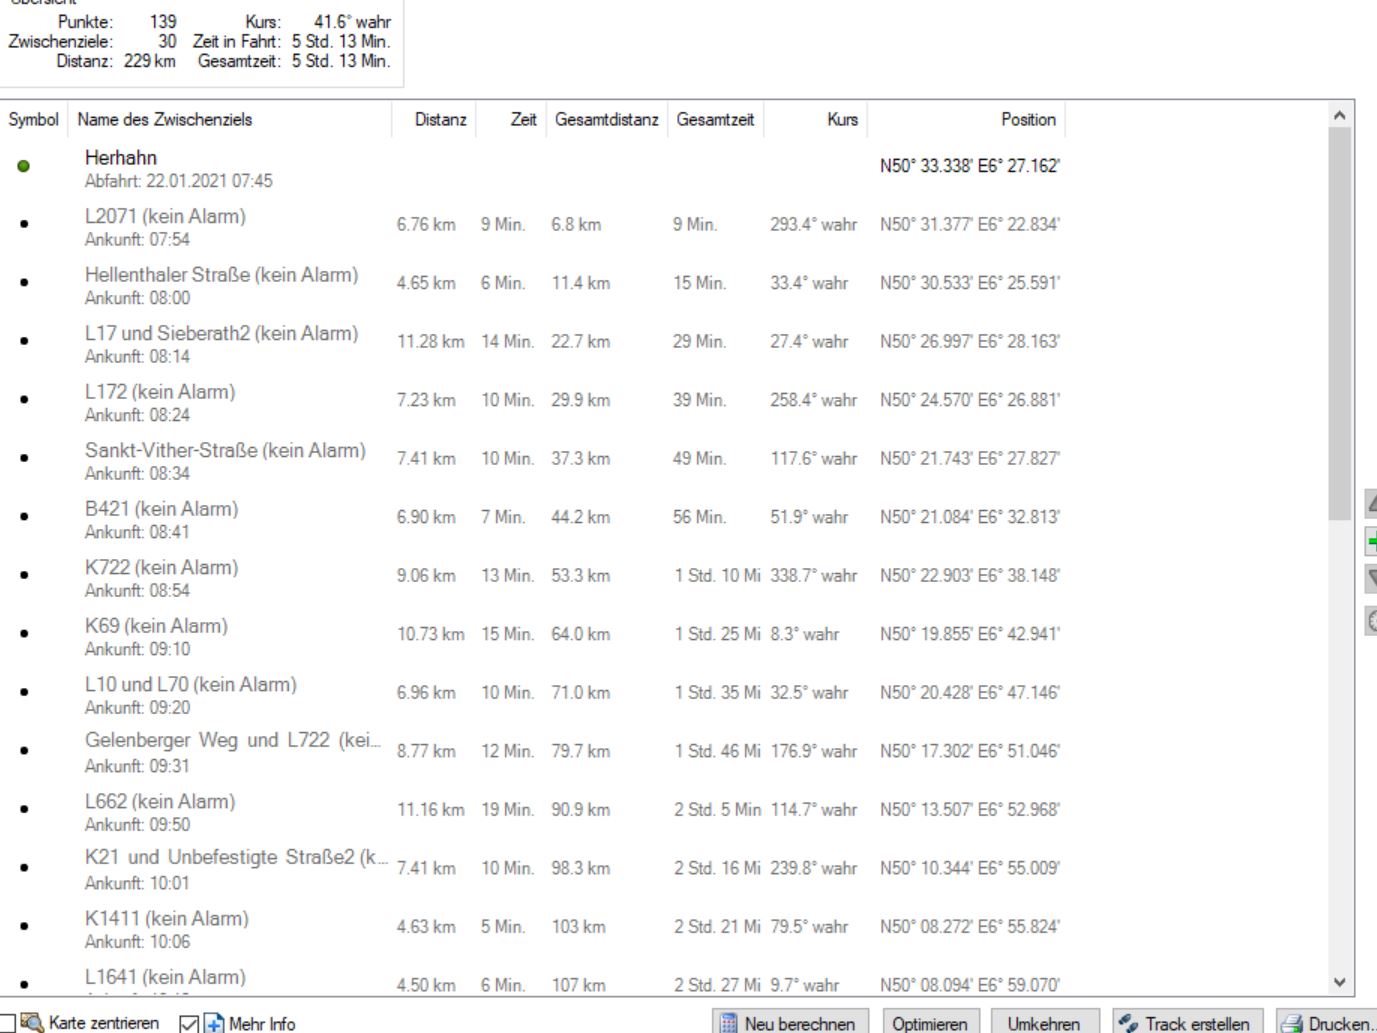Uncheck the Mehr Info checkbox
Viewport: 1377px width, 1033px height.
(188, 1023)
